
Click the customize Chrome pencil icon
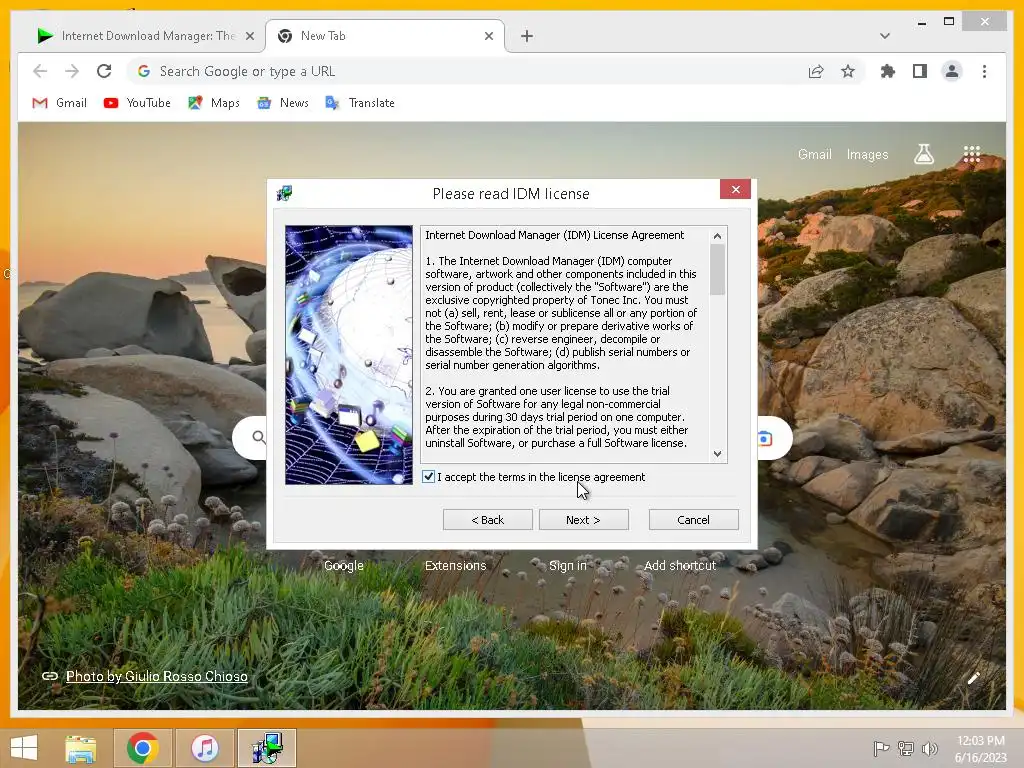(x=973, y=678)
